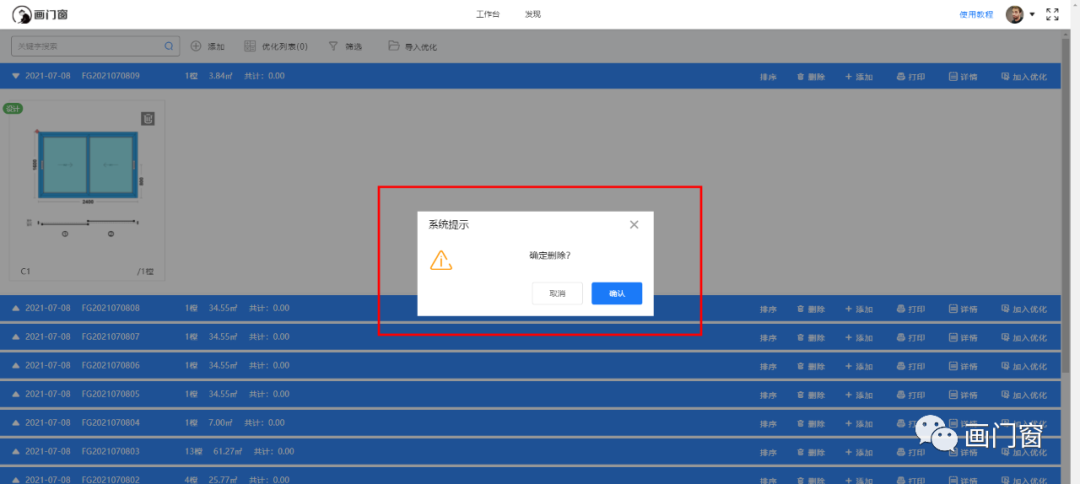Screen dimensions: 1080x484
Task: Confirm deletion with the 确认 button
Action: 616,293
